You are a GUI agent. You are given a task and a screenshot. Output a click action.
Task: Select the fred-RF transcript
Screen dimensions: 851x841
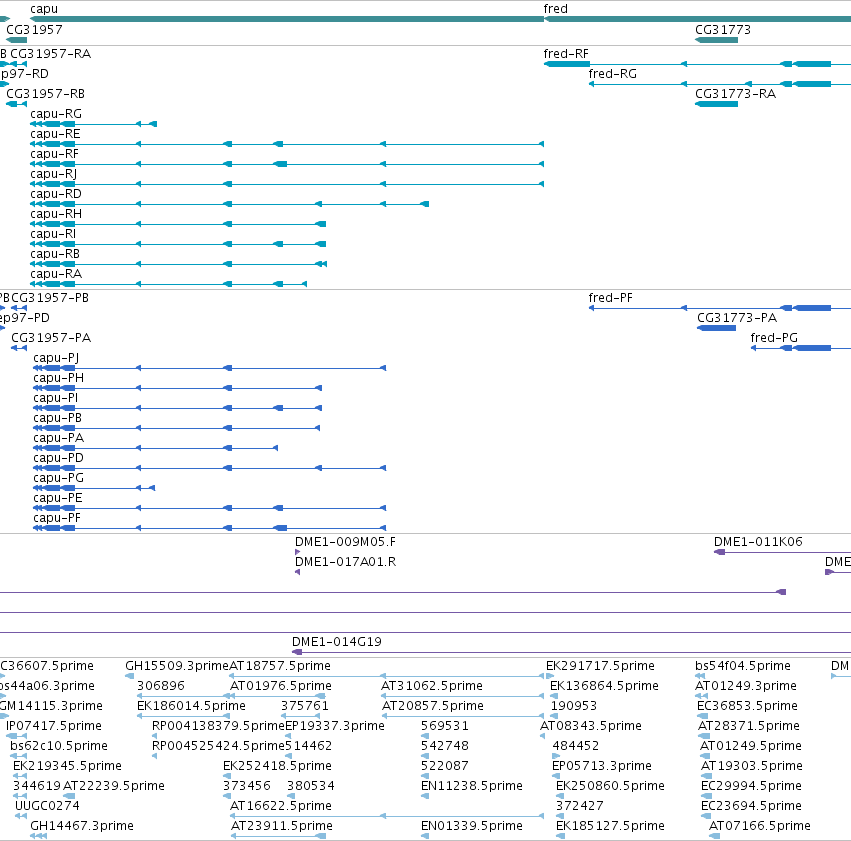566,54
